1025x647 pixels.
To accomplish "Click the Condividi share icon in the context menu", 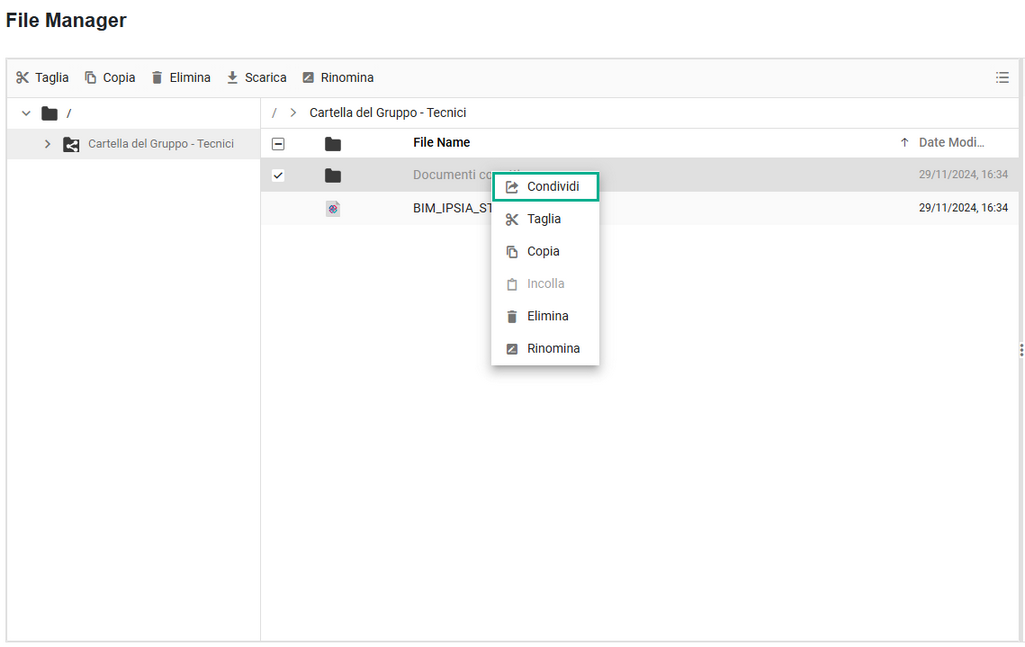I will pos(511,186).
